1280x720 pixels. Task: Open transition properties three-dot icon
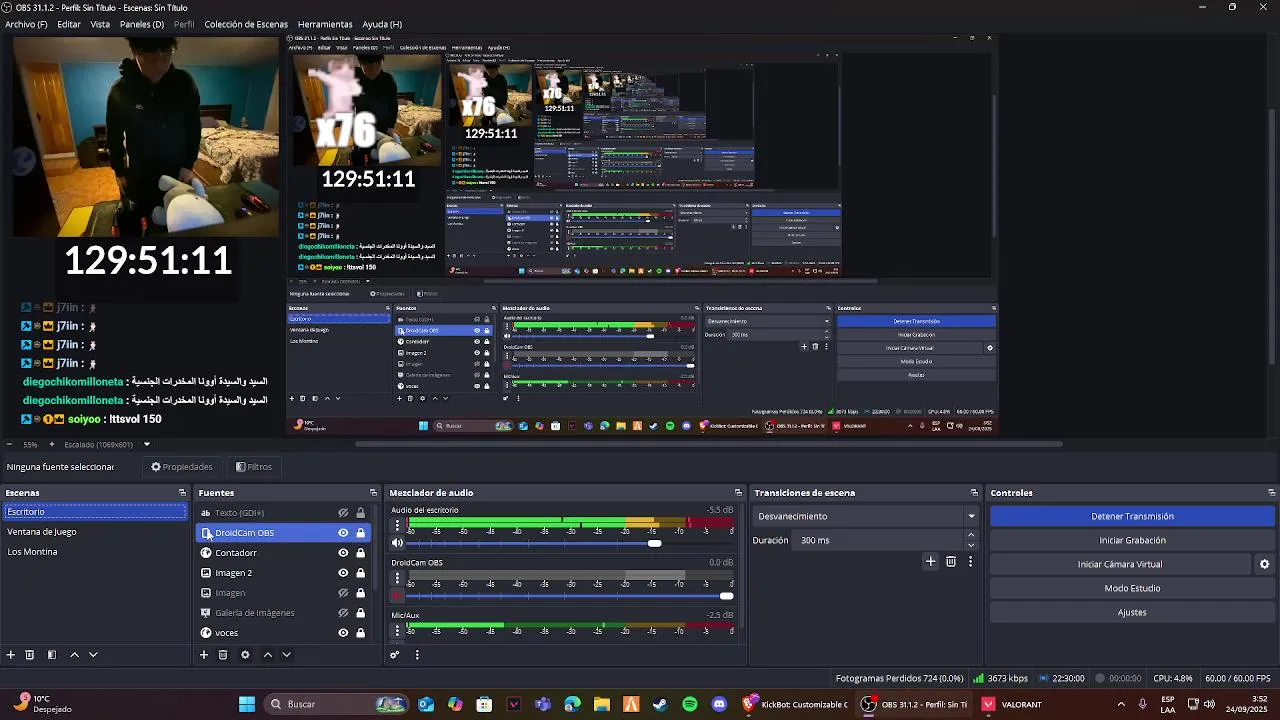(x=970, y=562)
